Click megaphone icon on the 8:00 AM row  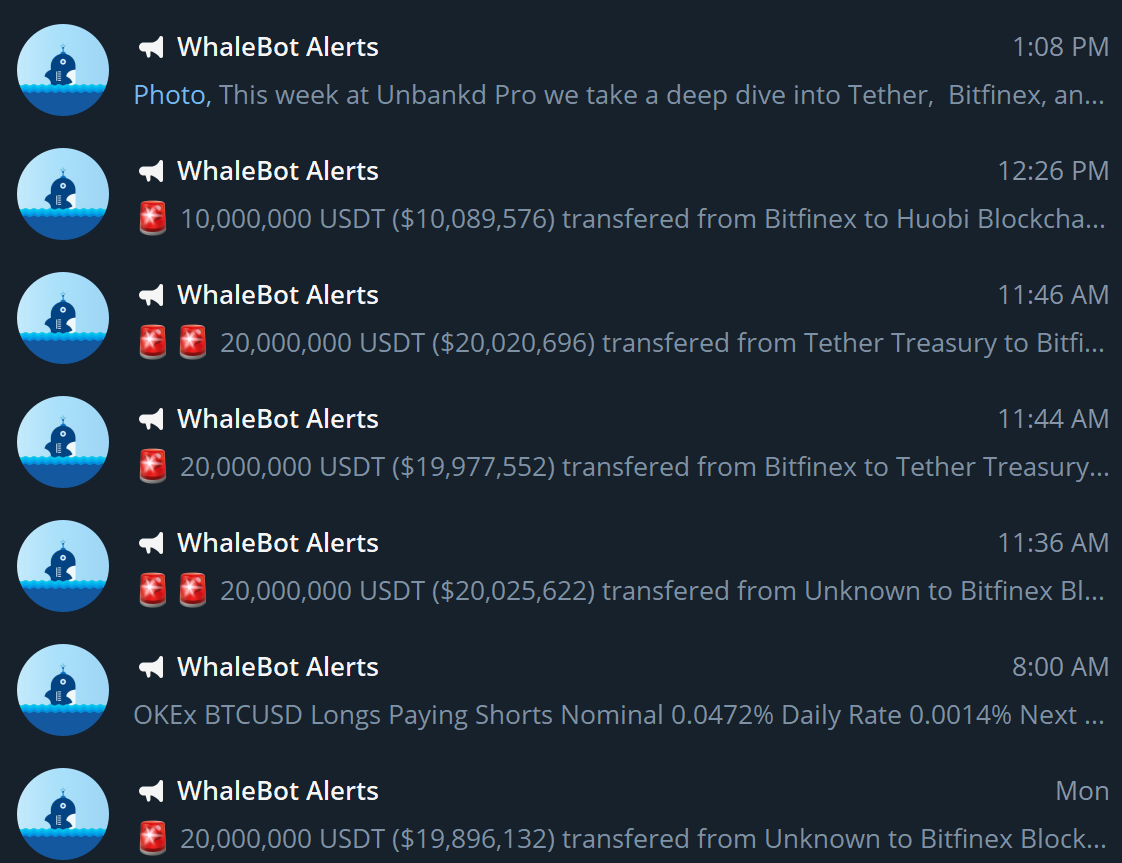[x=151, y=667]
